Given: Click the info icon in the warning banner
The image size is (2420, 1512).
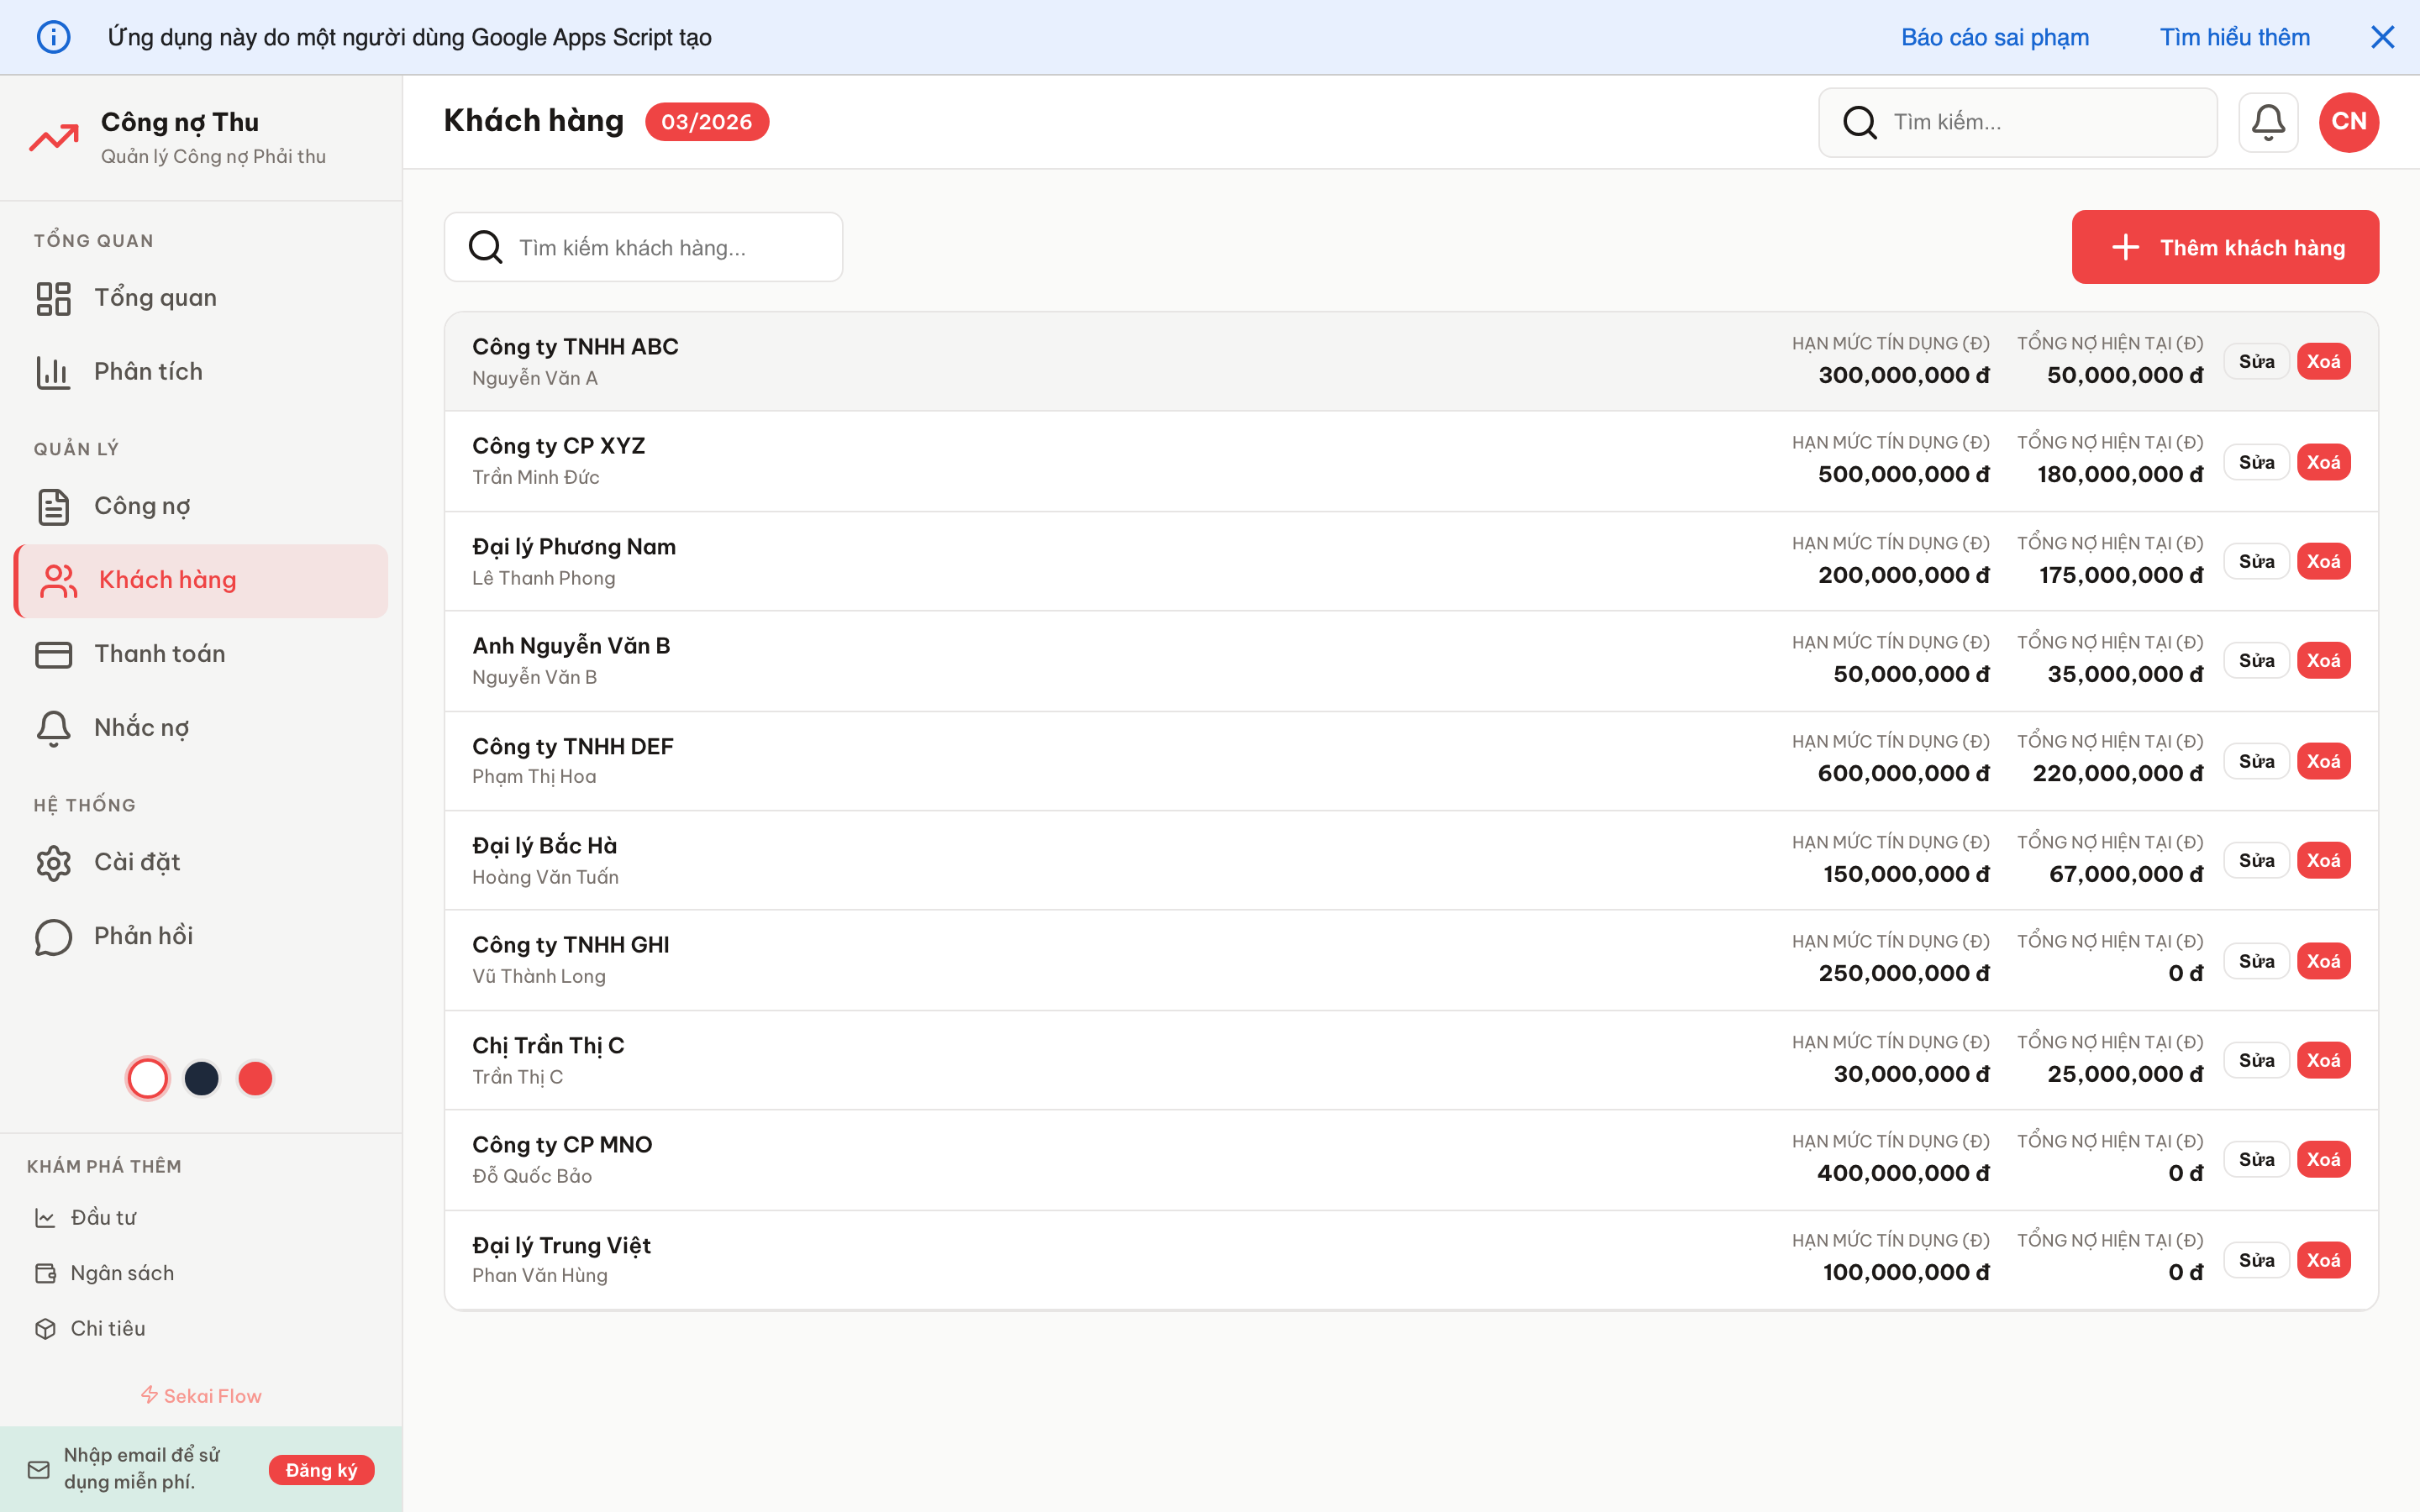Looking at the screenshot, I should [x=55, y=36].
